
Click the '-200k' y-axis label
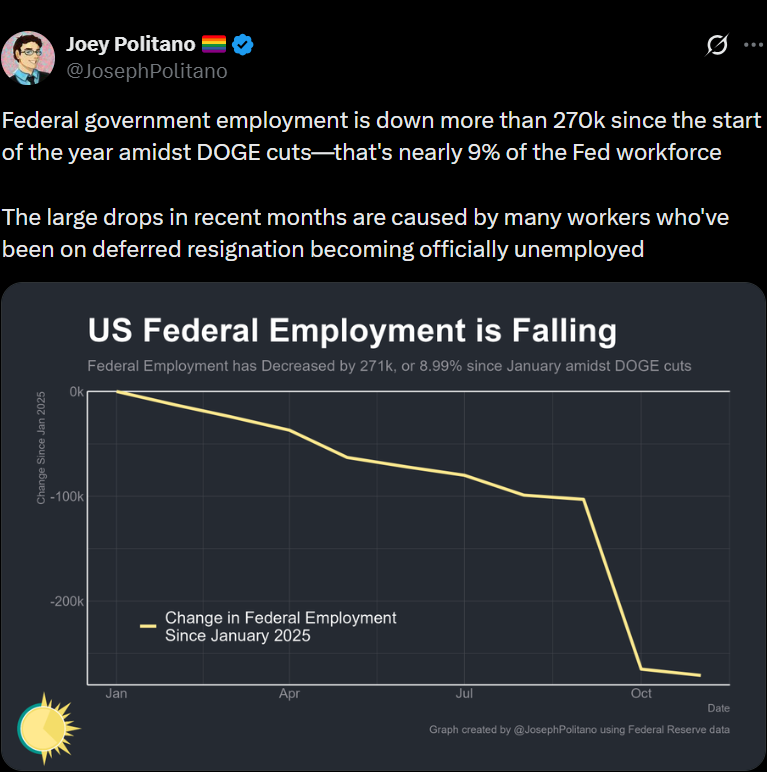tap(66, 602)
